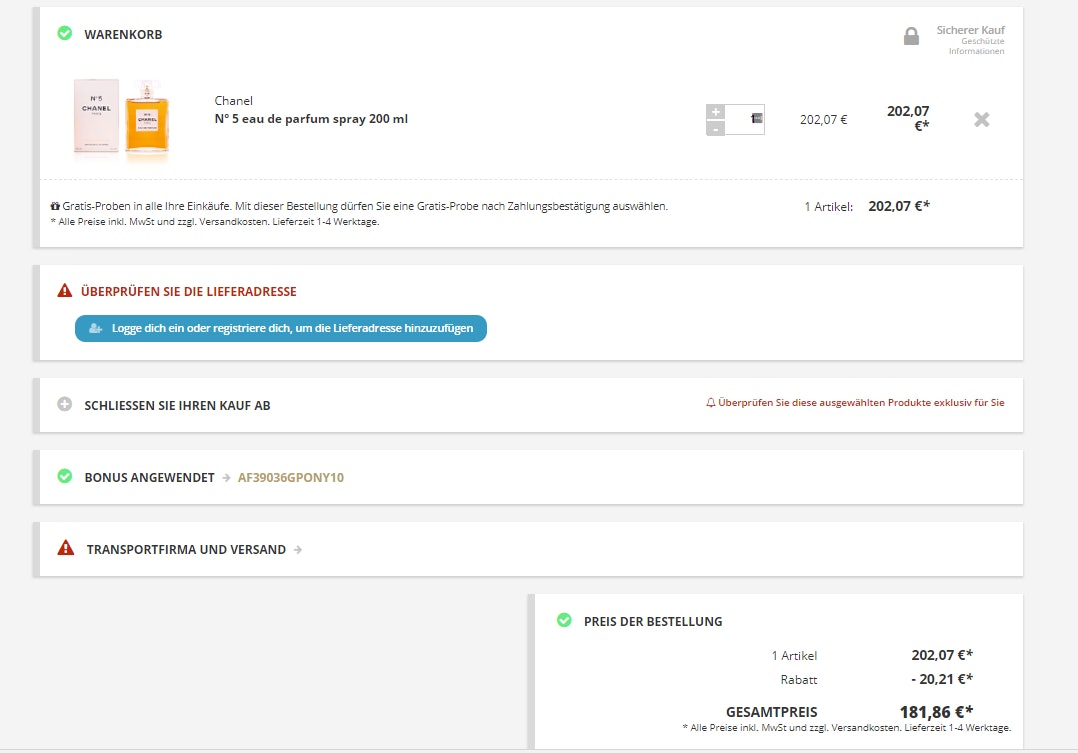Expand the Transportfirma und Versand section

pos(186,549)
